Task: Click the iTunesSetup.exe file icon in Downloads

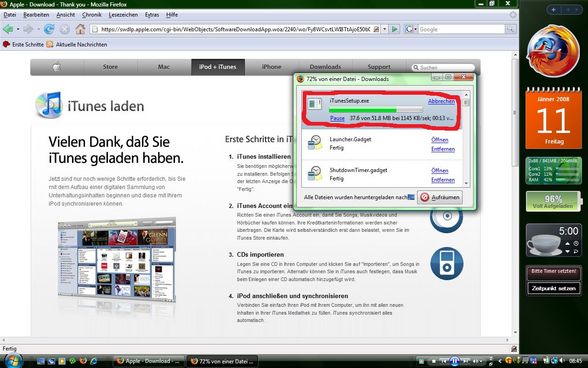Action: [x=315, y=104]
